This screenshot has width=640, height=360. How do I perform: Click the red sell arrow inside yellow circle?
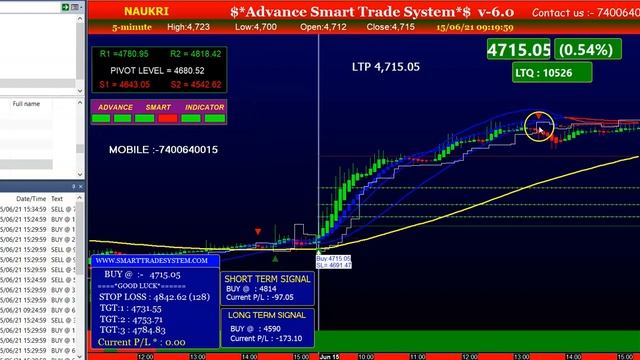pyautogui.click(x=539, y=116)
